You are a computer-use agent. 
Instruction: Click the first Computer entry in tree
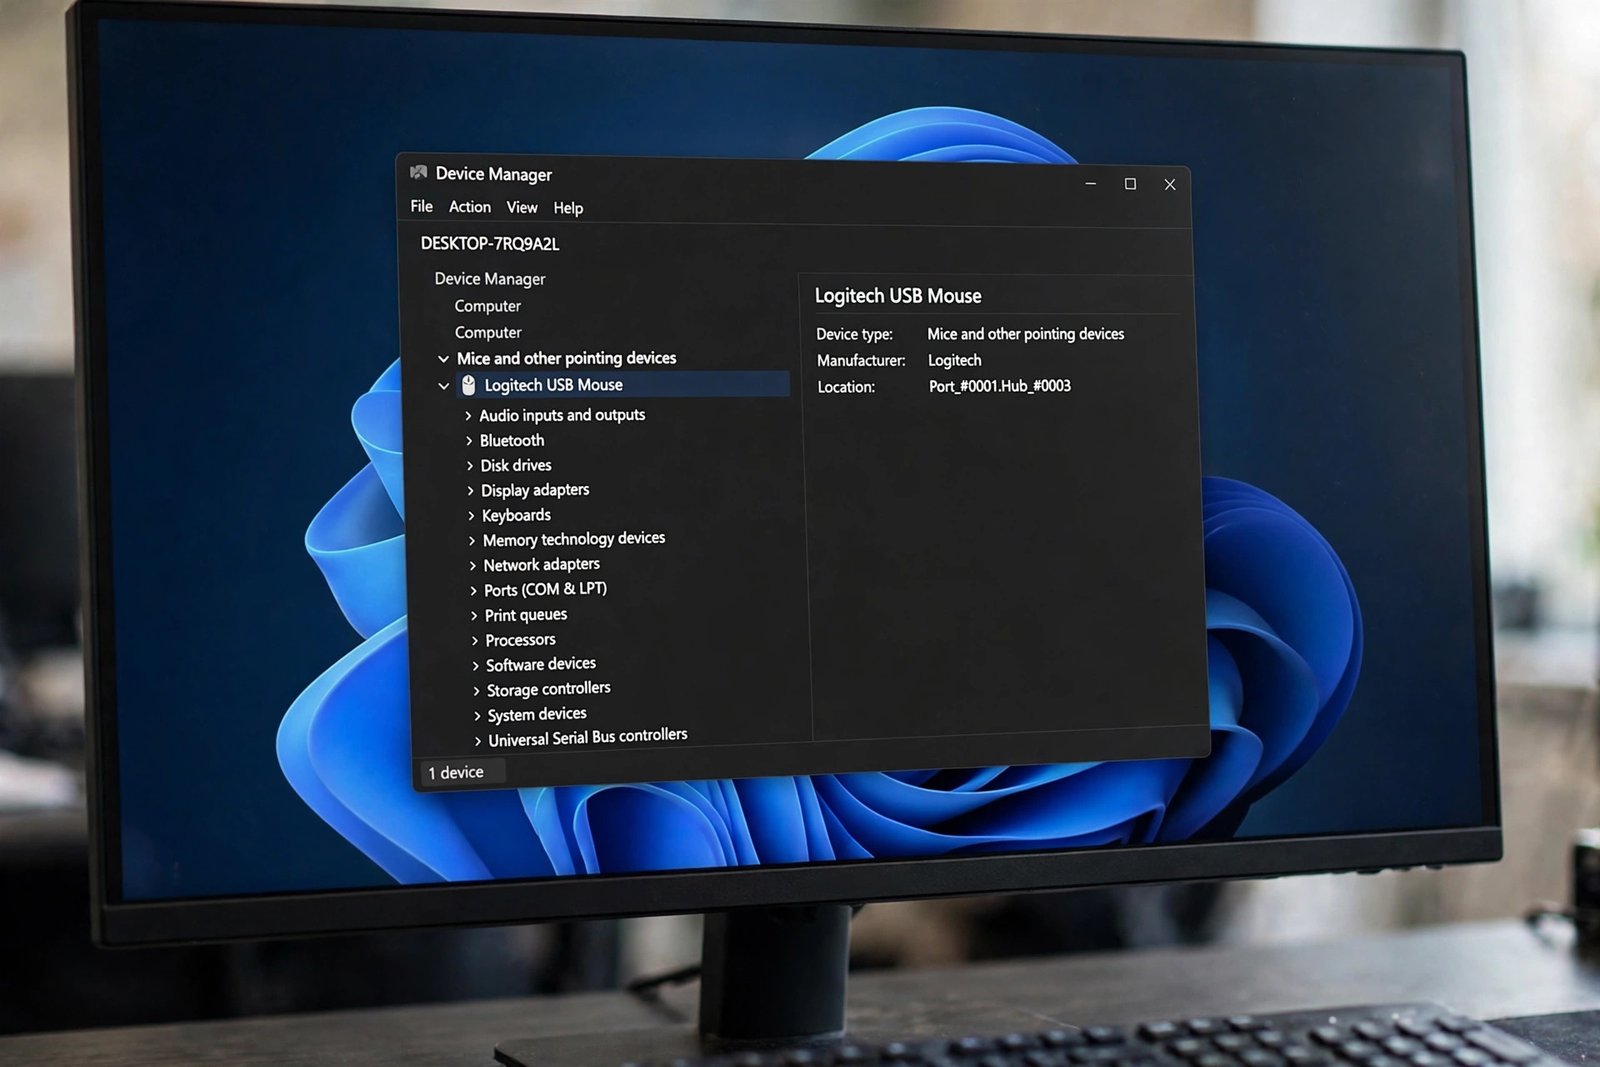pyautogui.click(x=488, y=306)
